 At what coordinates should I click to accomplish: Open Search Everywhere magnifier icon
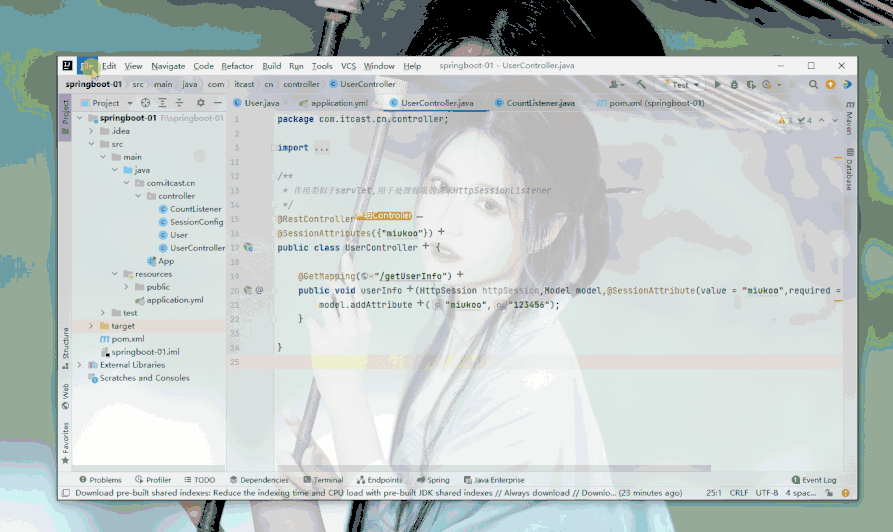click(x=813, y=84)
